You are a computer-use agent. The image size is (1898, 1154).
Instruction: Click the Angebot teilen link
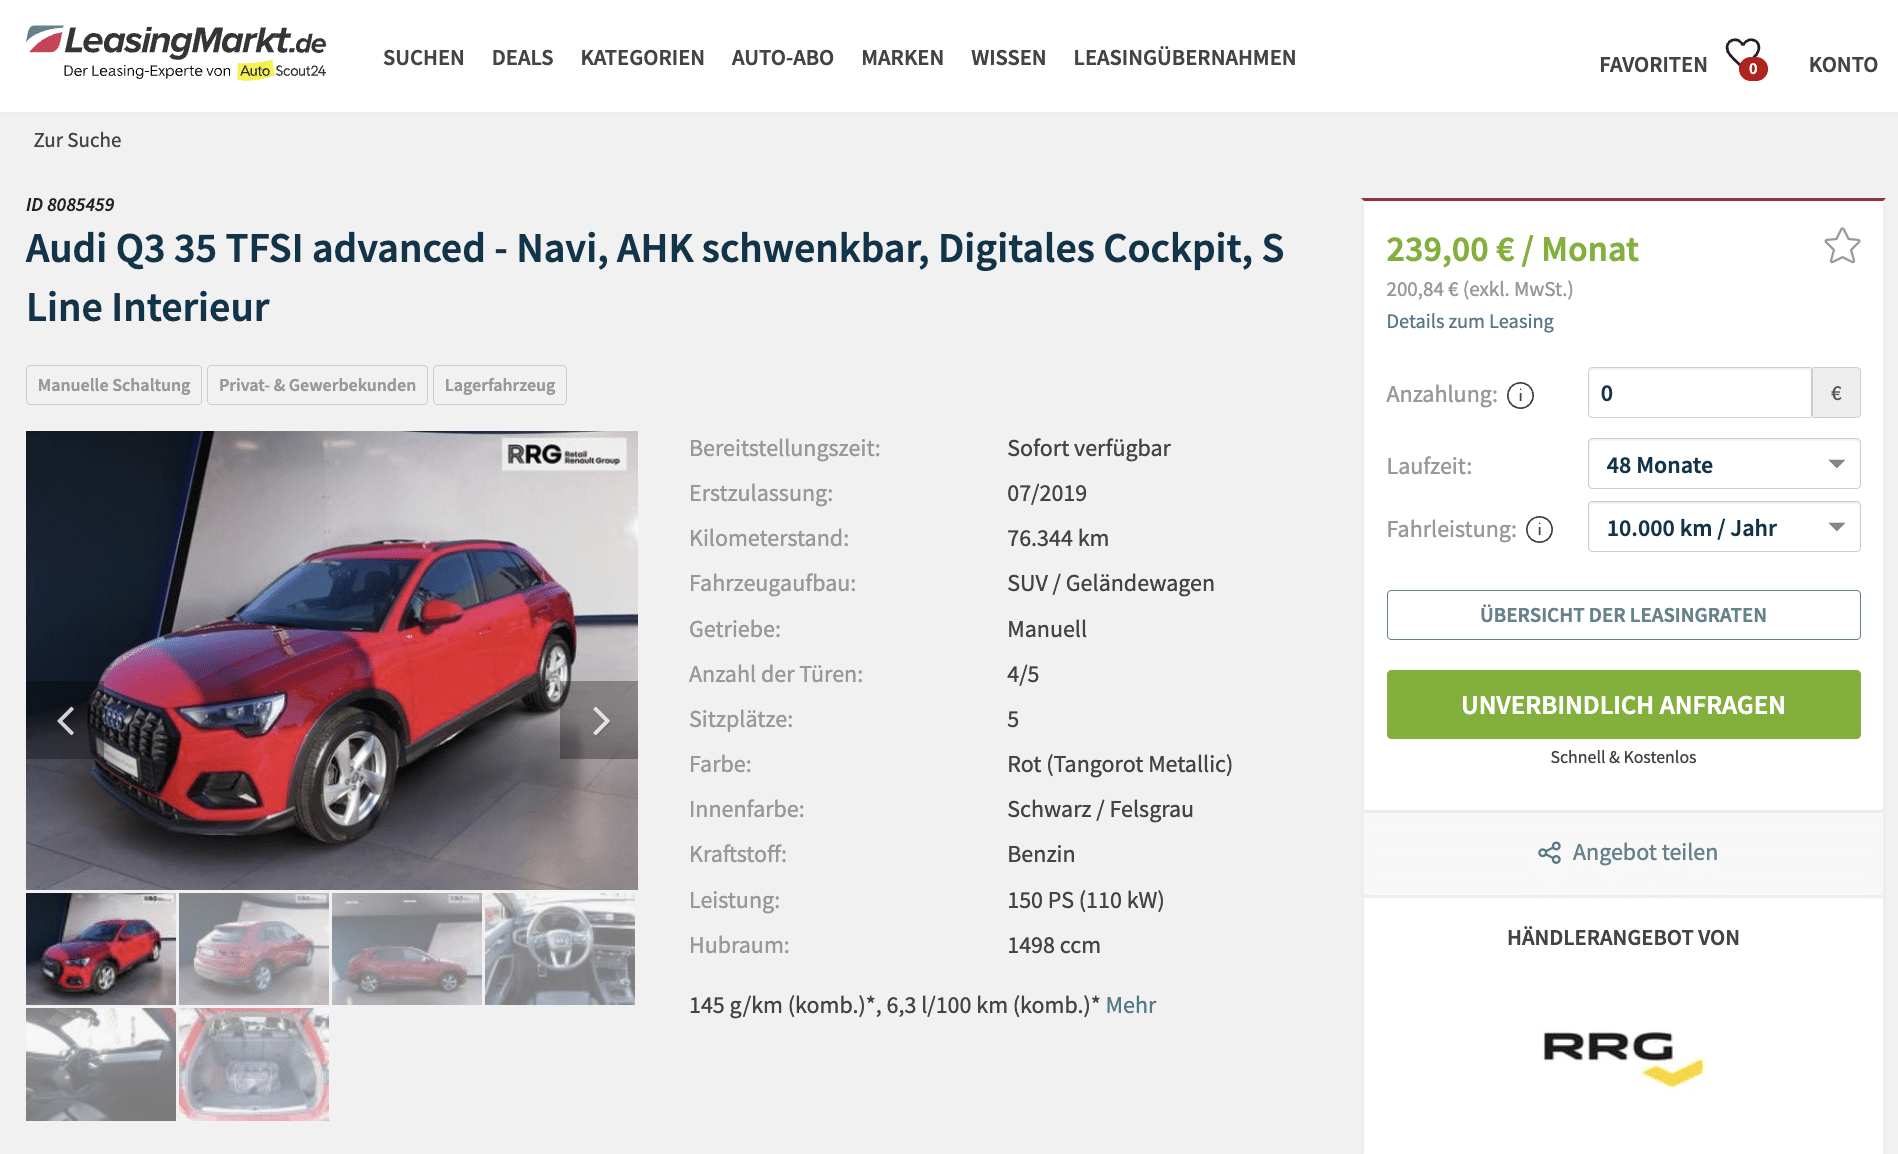coord(1644,852)
